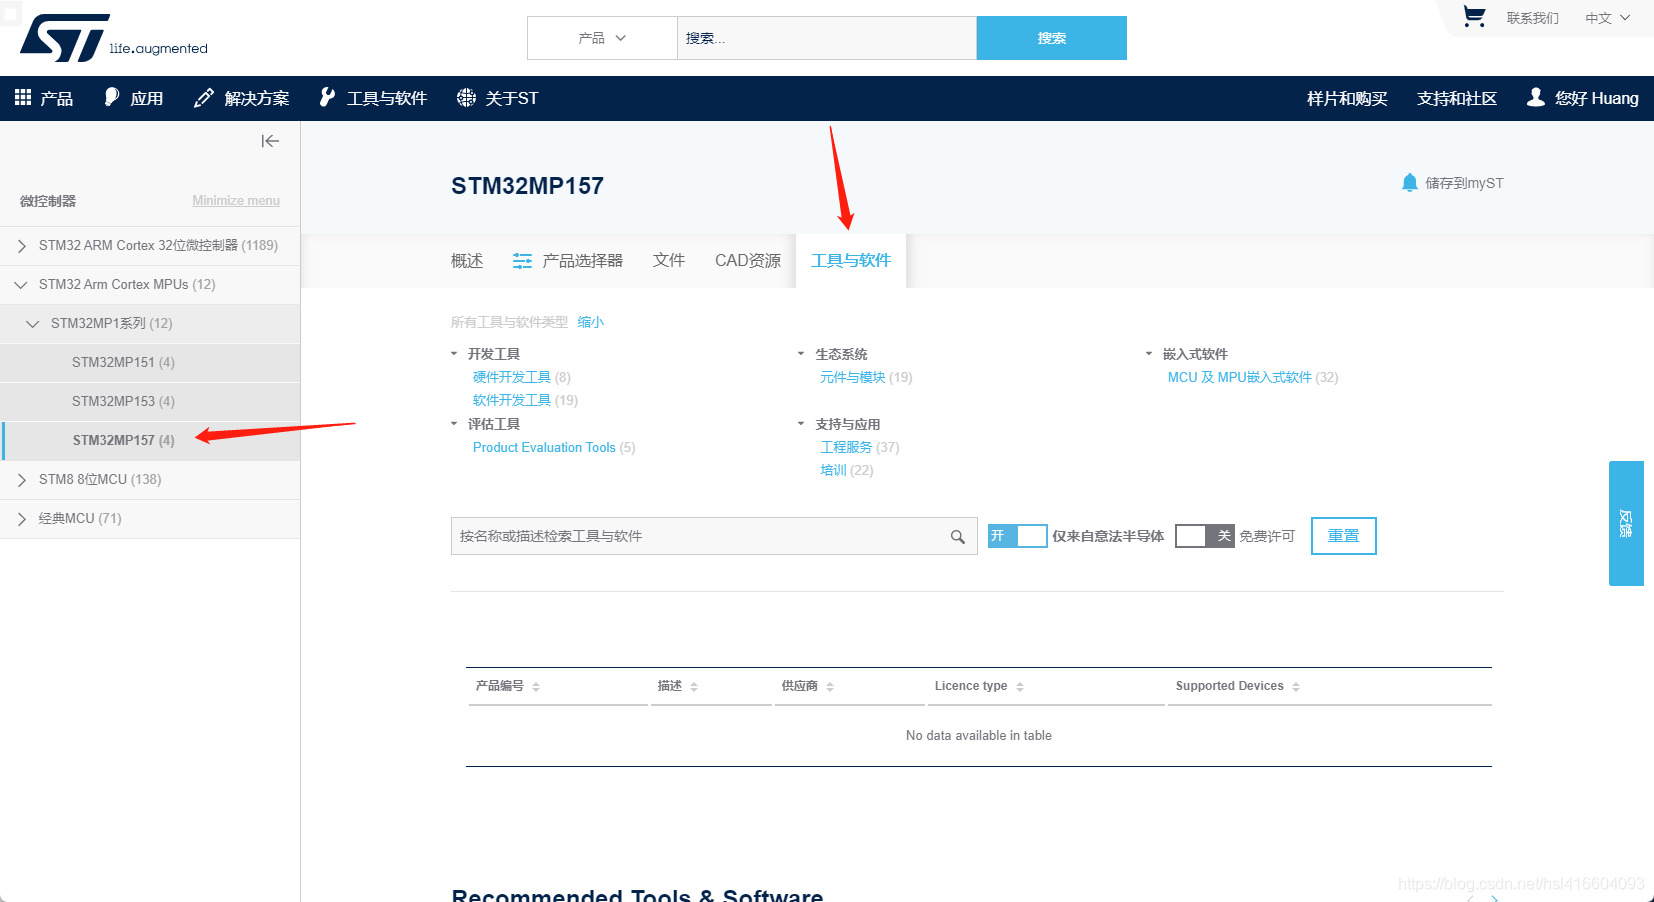Open 硬件开发工具 (8) link
The height and width of the screenshot is (902, 1654).
(522, 377)
